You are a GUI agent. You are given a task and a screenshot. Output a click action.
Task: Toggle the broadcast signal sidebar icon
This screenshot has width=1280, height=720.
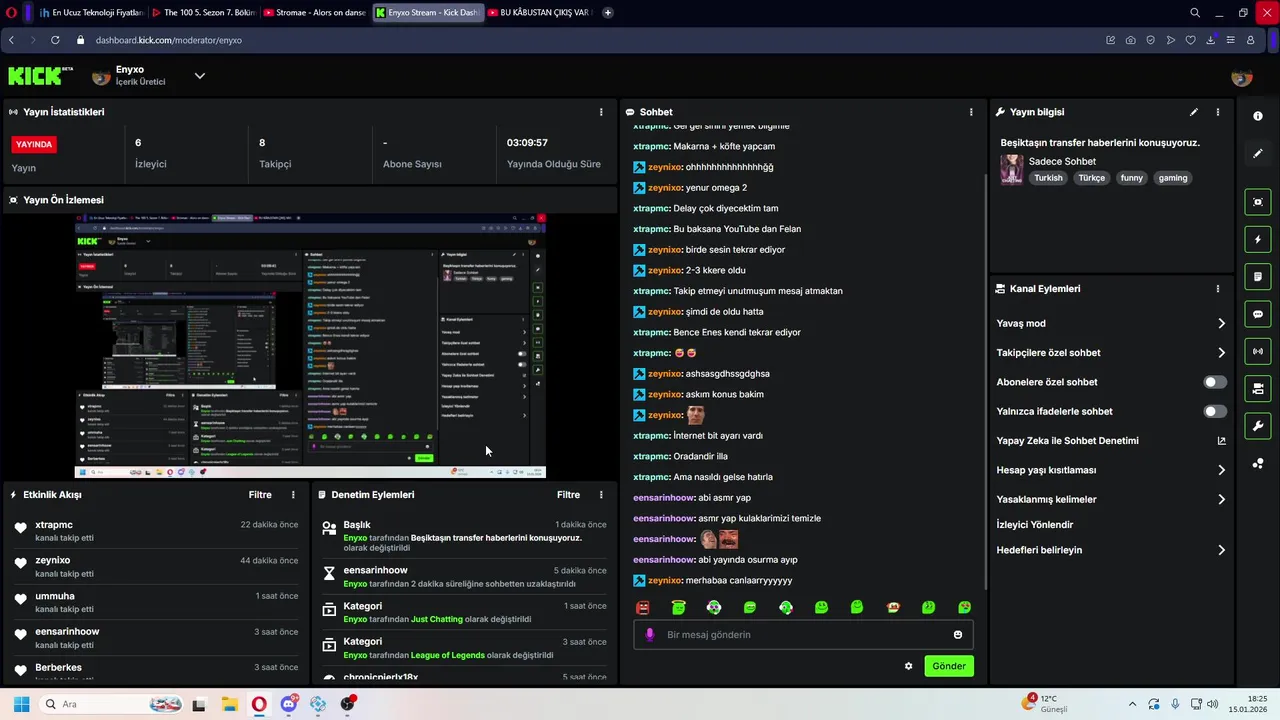(1258, 351)
